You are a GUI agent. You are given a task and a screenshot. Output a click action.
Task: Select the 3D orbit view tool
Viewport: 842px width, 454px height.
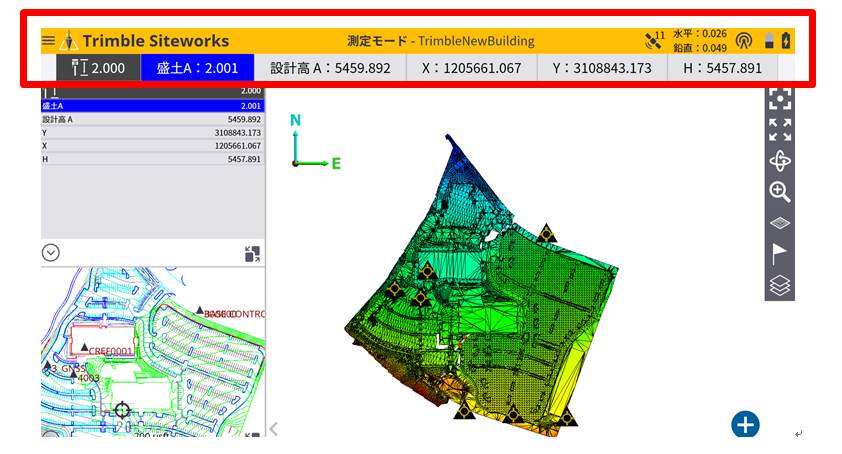tap(780, 161)
